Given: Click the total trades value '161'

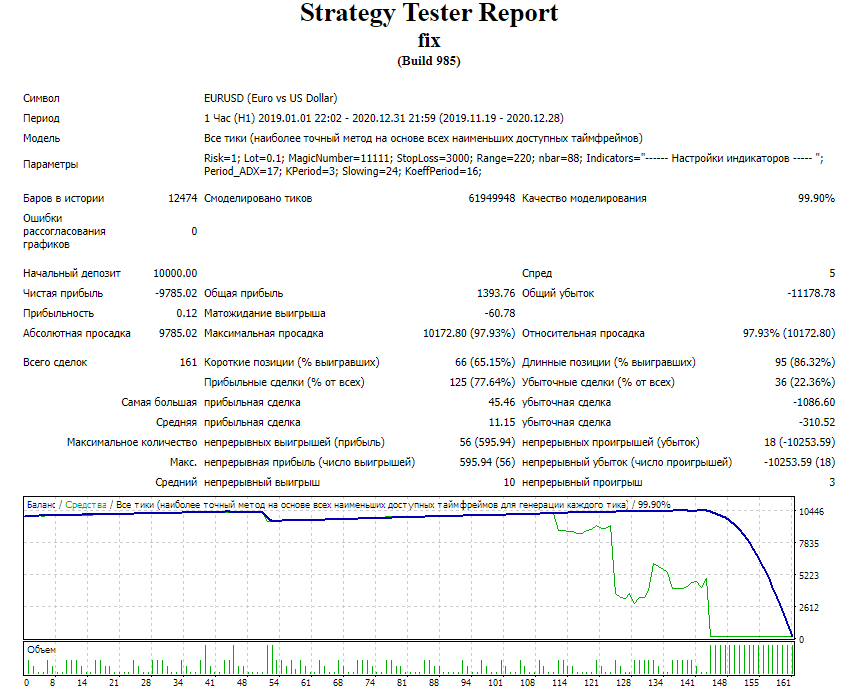Looking at the screenshot, I should [x=188, y=362].
